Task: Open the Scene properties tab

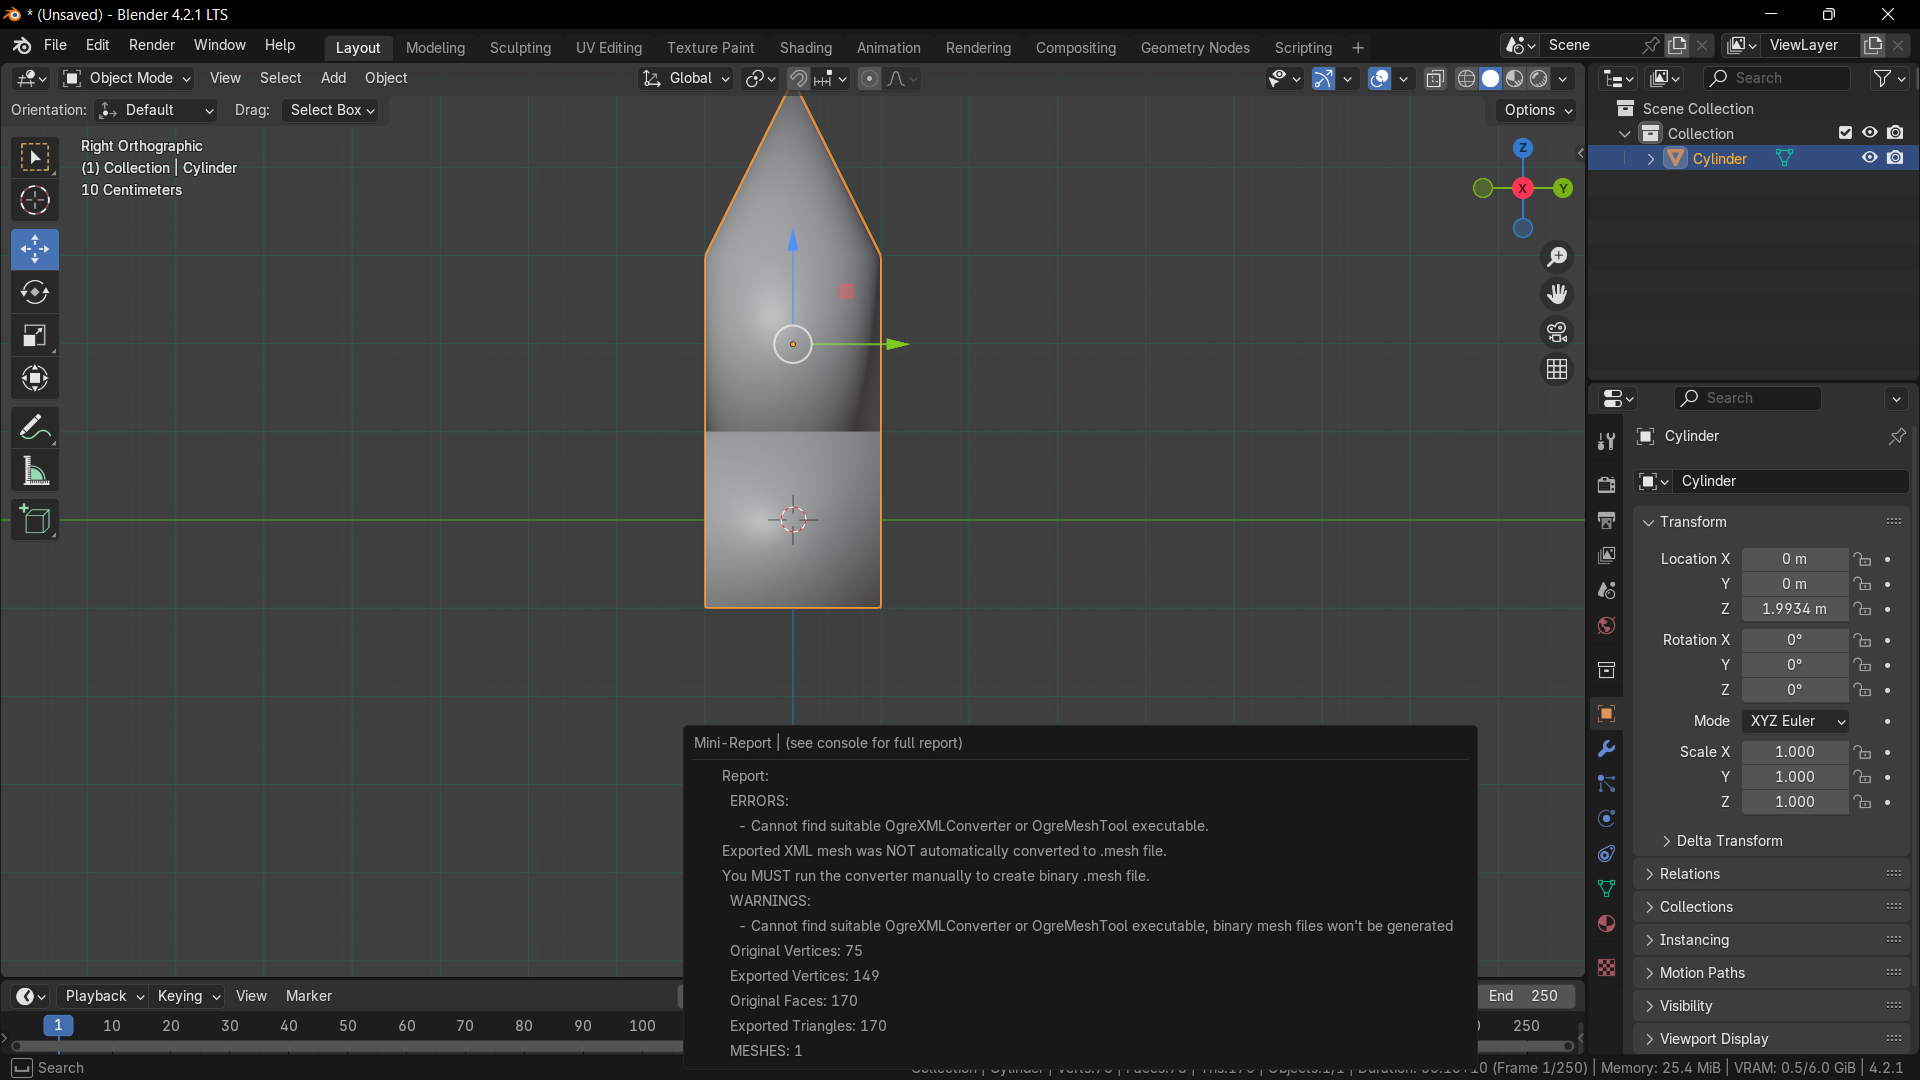Action: click(x=1606, y=590)
